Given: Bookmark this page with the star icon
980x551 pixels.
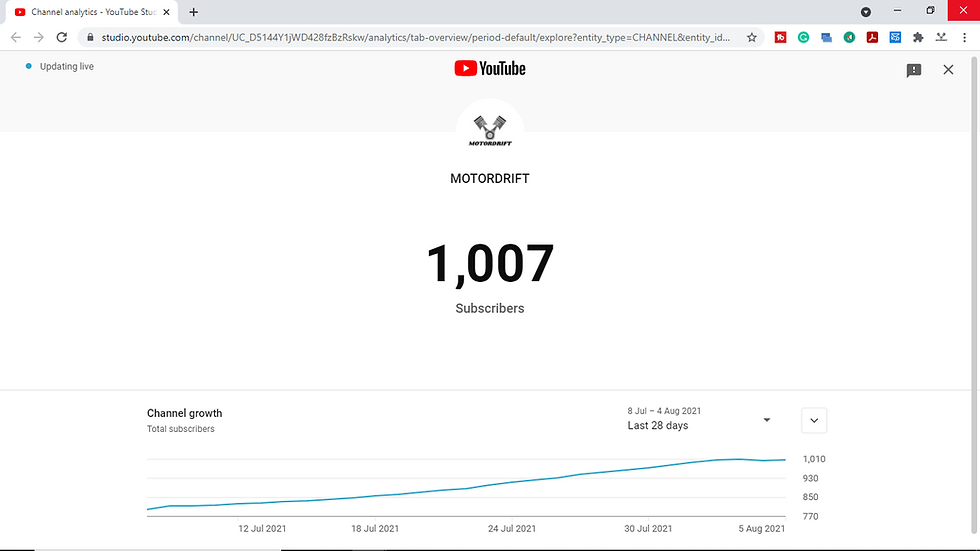Looking at the screenshot, I should coord(751,37).
